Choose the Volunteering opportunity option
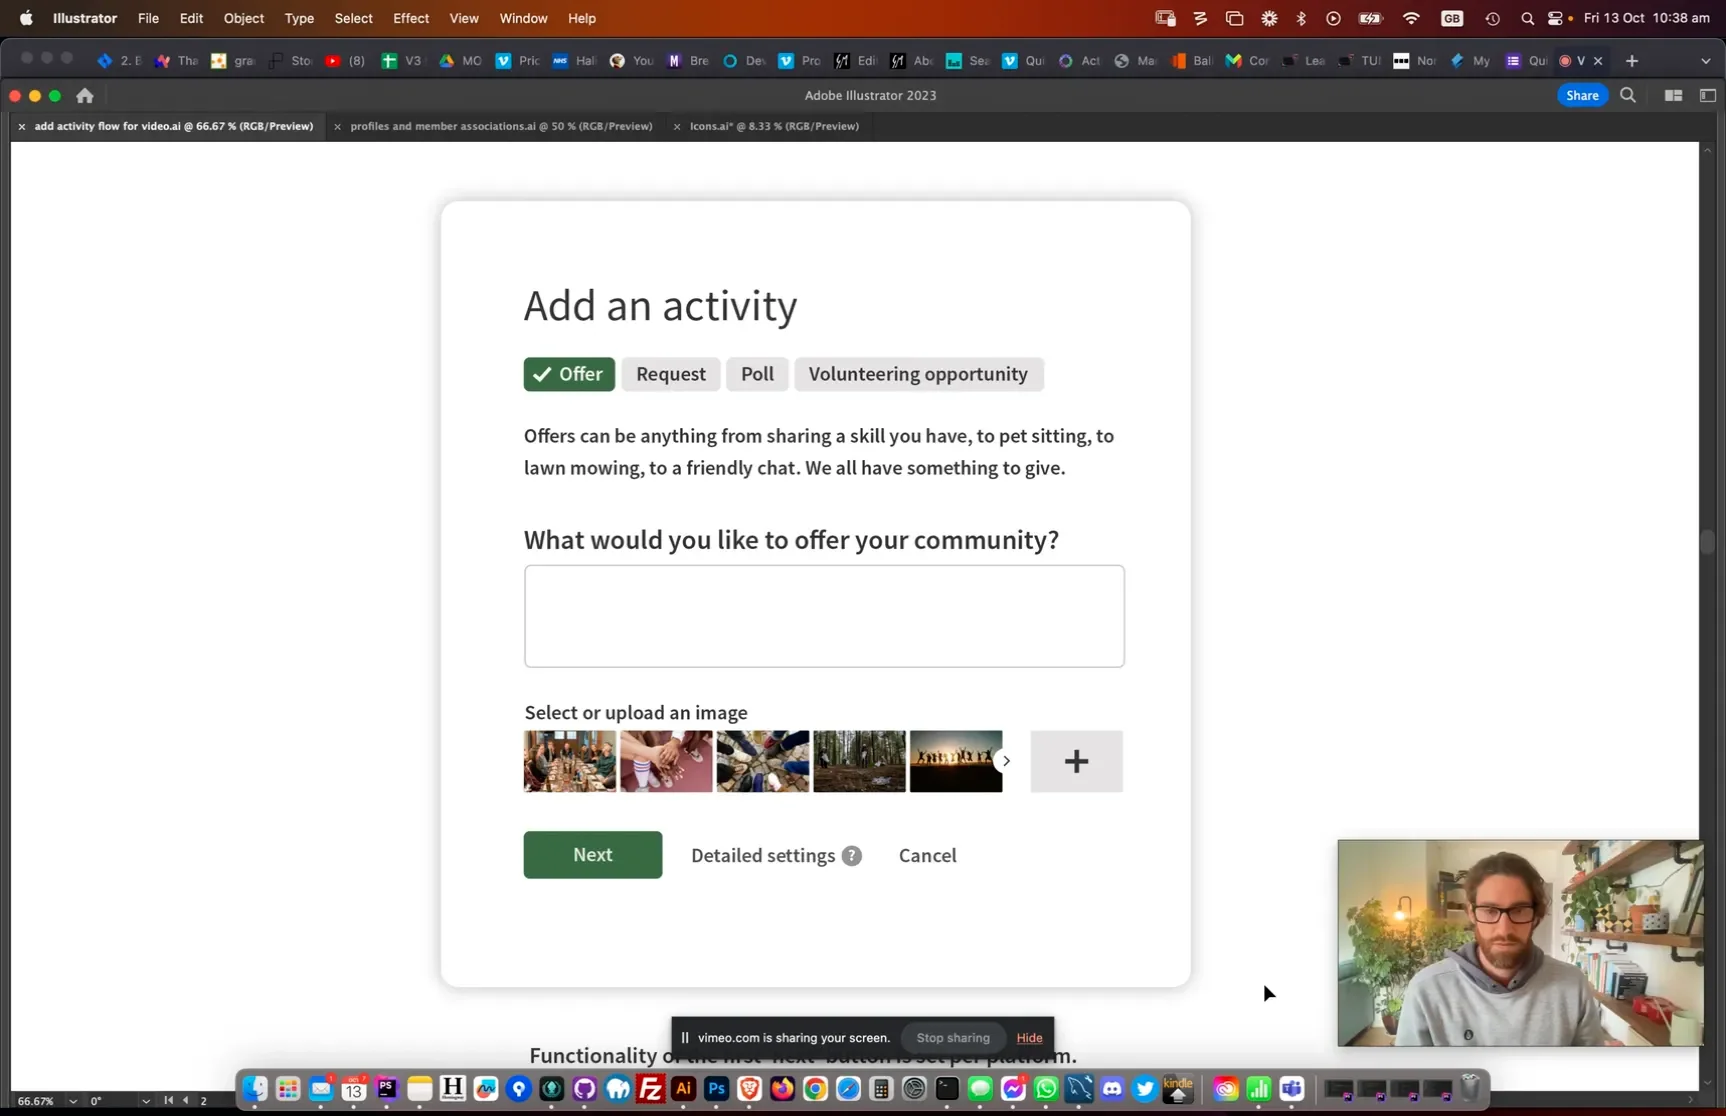This screenshot has height=1116, width=1726. click(918, 374)
